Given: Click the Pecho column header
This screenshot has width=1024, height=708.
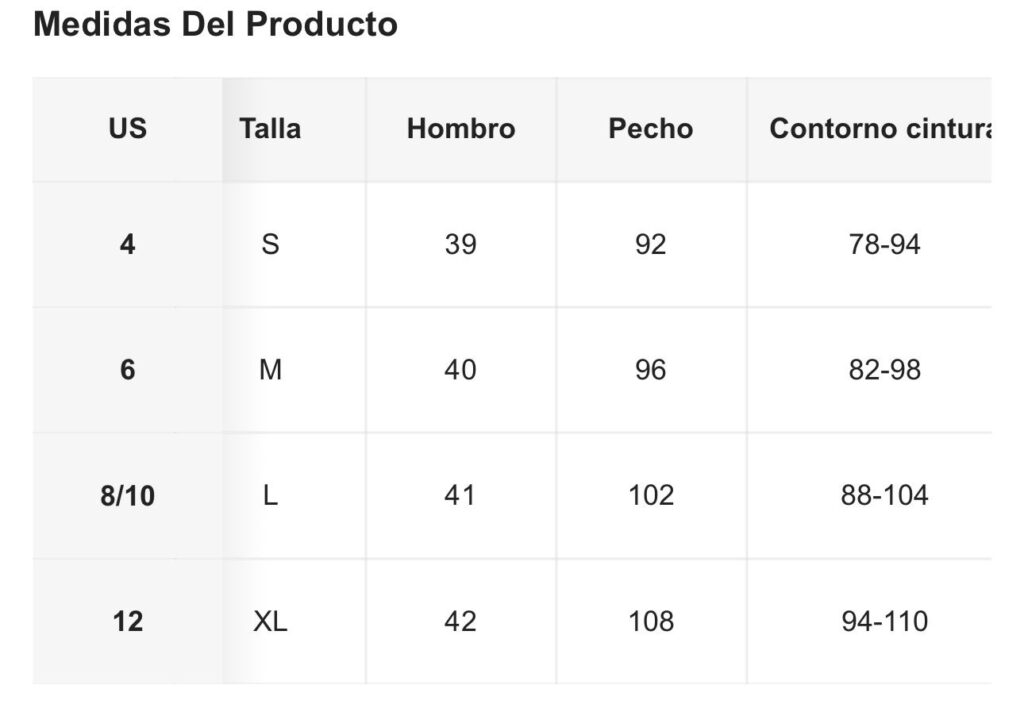Looking at the screenshot, I should (650, 129).
